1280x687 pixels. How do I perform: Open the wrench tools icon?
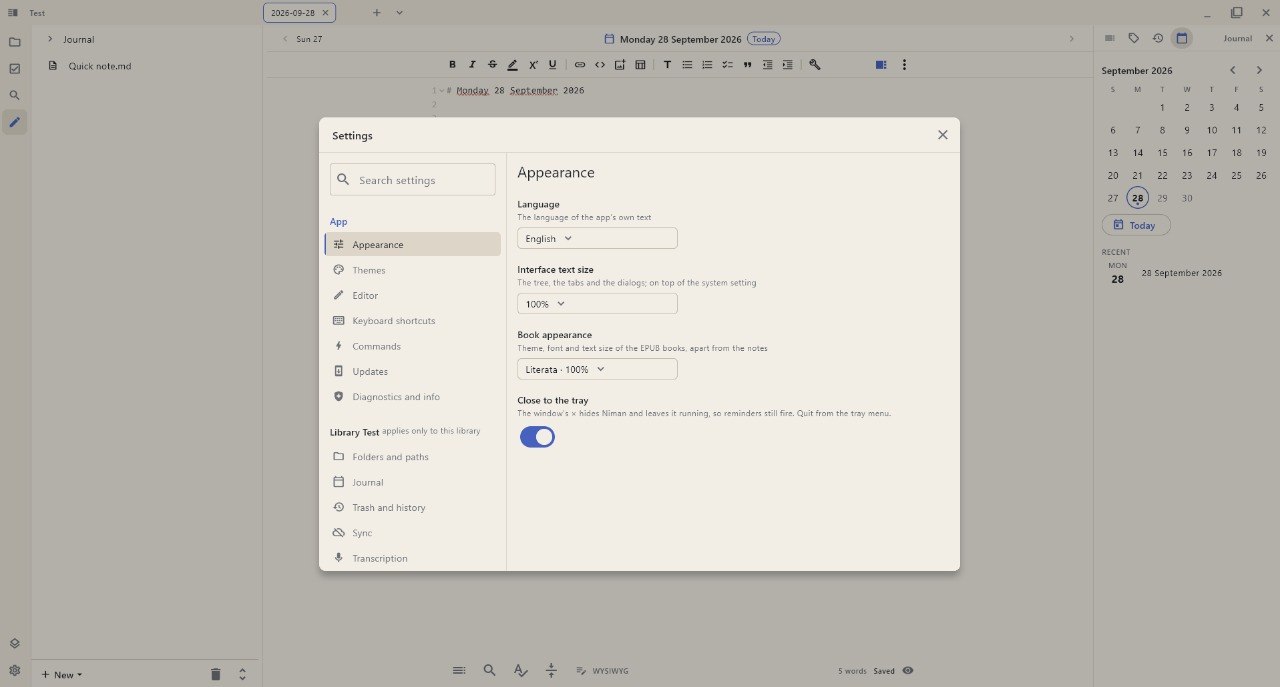click(814, 64)
